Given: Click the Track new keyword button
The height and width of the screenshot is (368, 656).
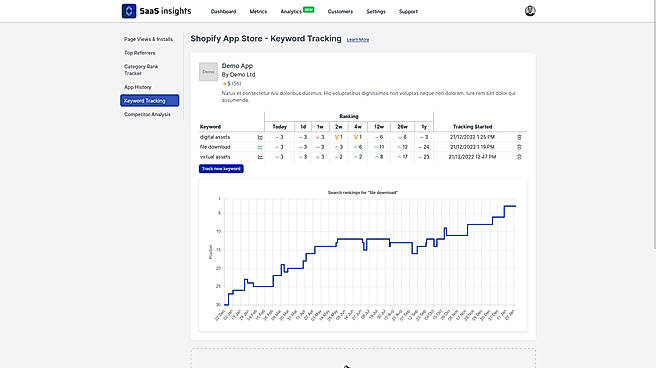Looking at the screenshot, I should [x=221, y=169].
